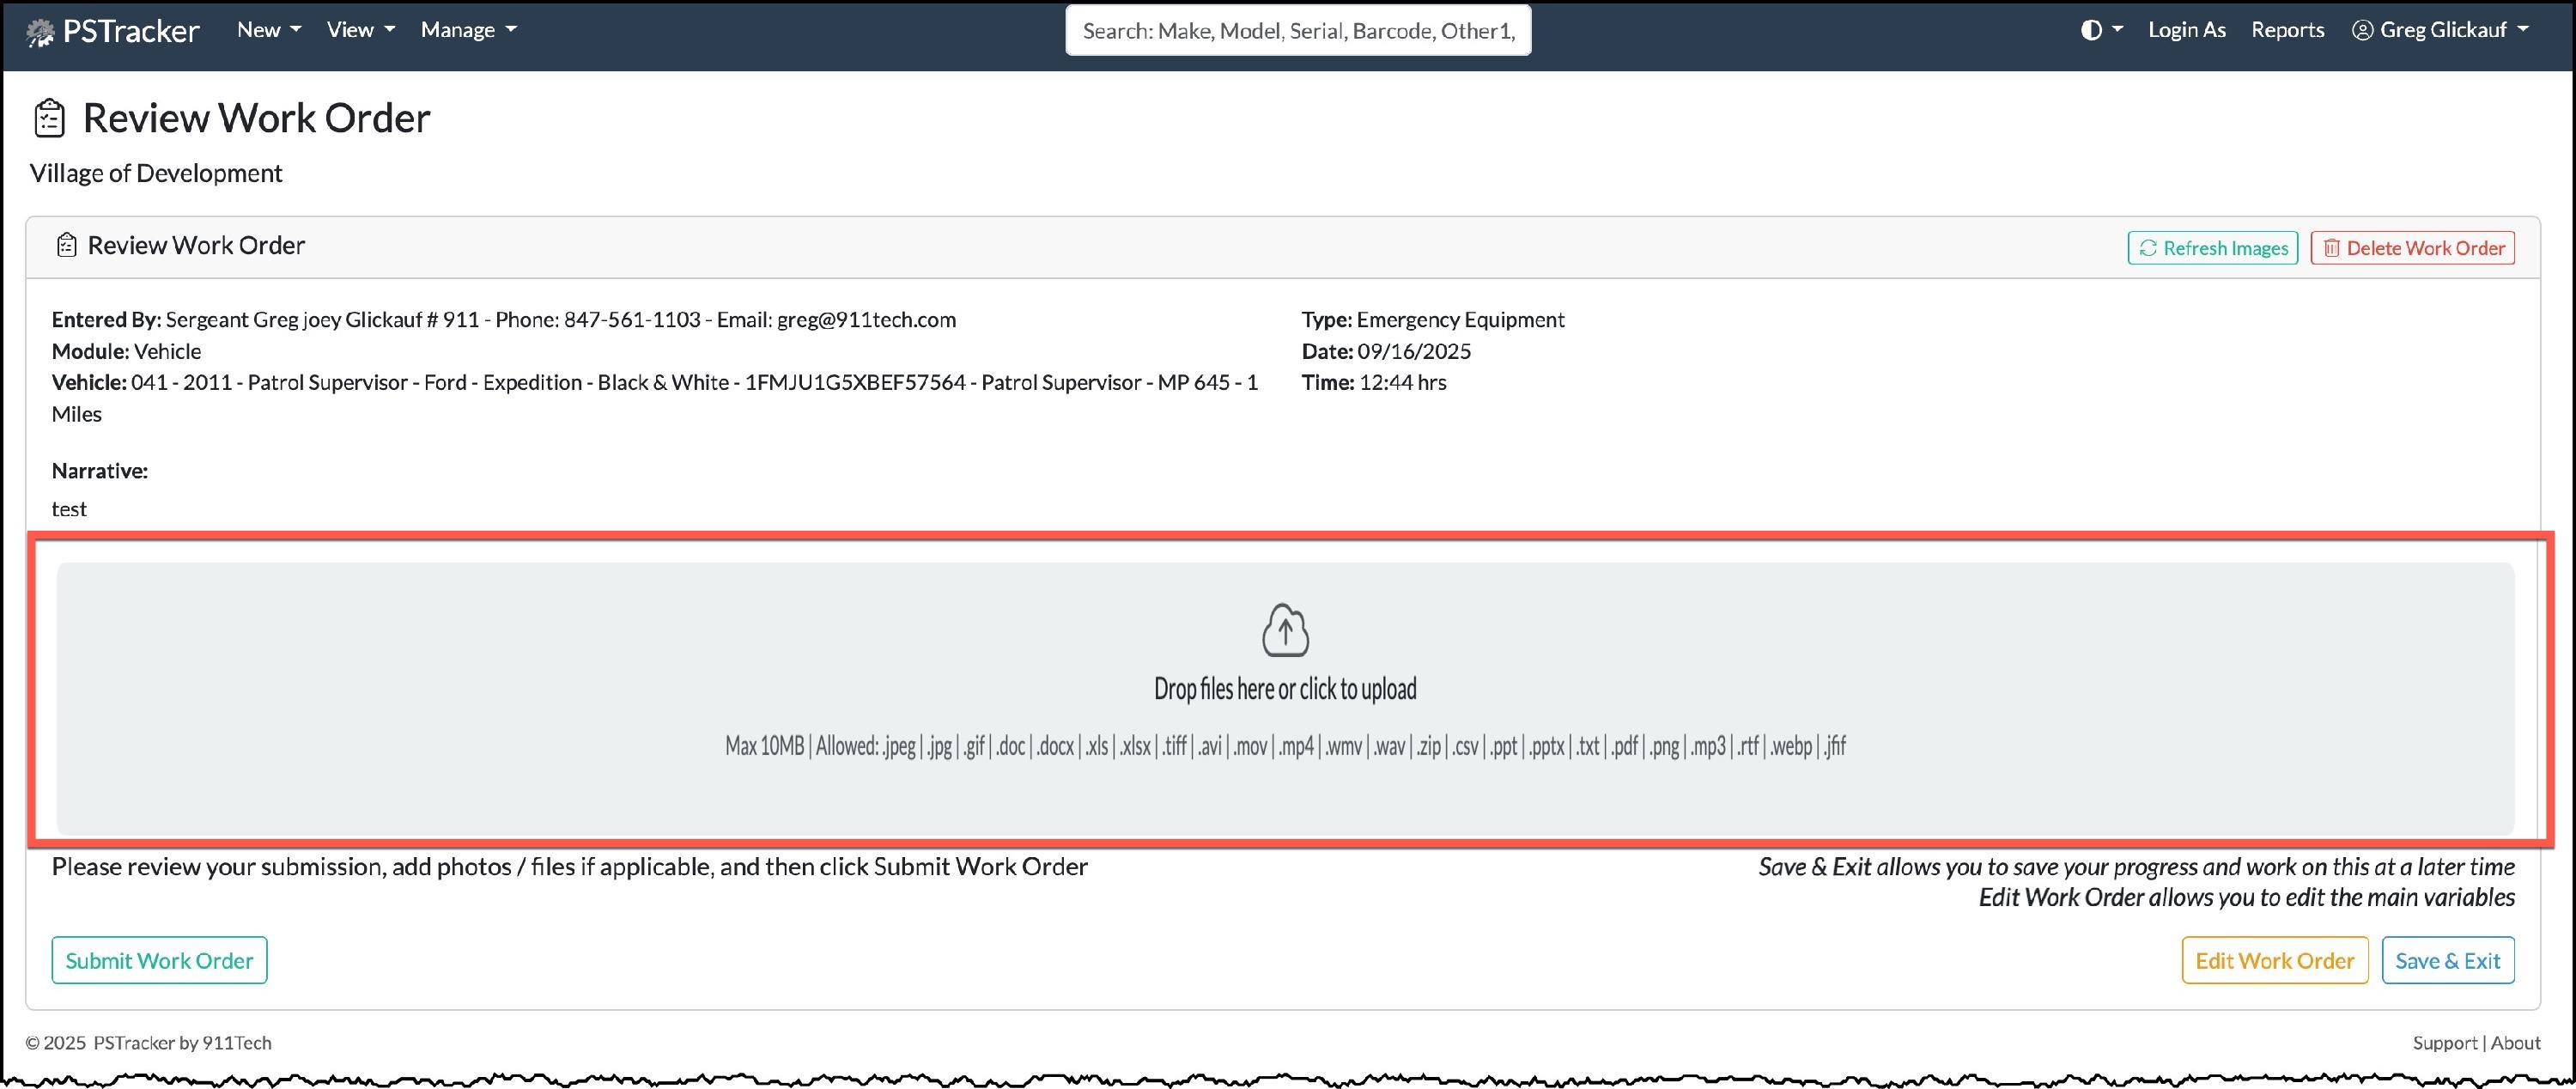2576x1089 pixels.
Task: Open the Login As menu item
Action: 2186,30
